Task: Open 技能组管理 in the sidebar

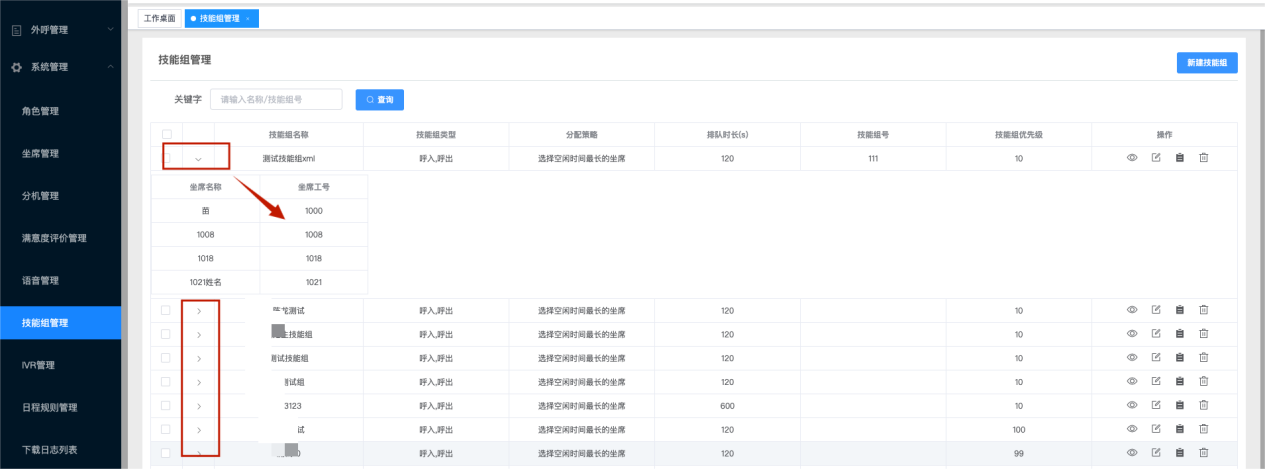Action: point(60,323)
